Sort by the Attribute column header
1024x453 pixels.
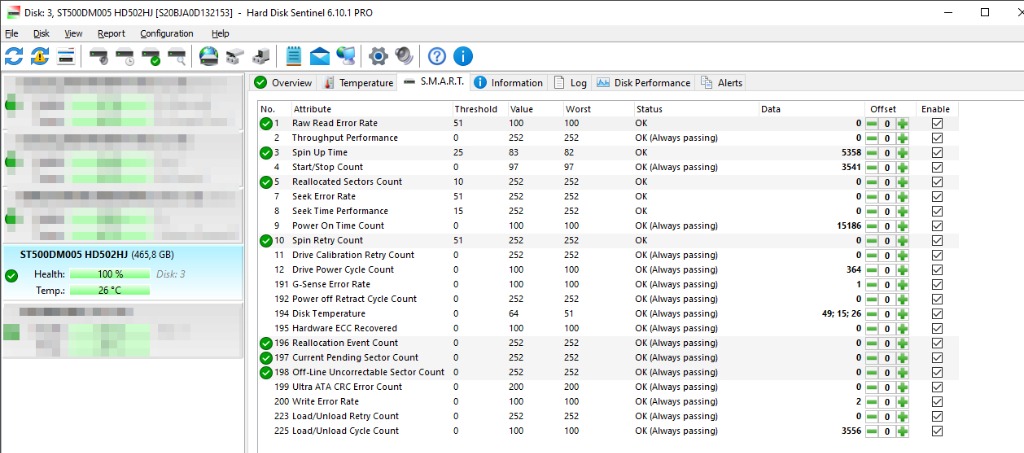(371, 109)
